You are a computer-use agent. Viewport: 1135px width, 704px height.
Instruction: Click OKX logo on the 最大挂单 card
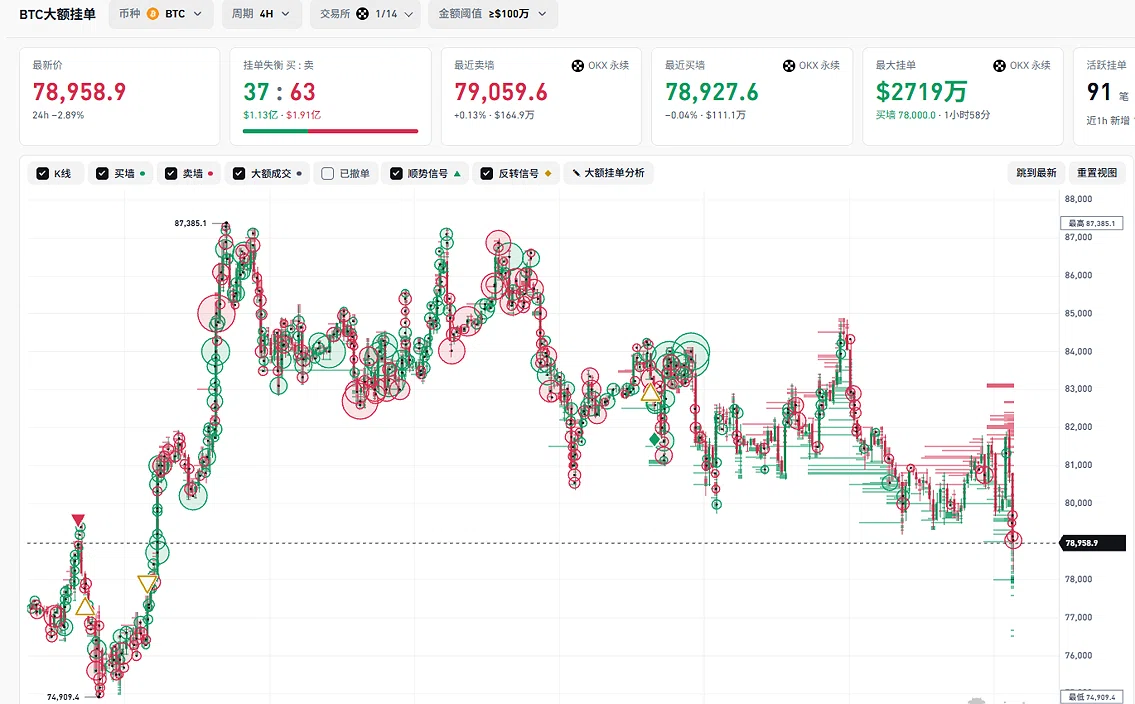(1000, 66)
